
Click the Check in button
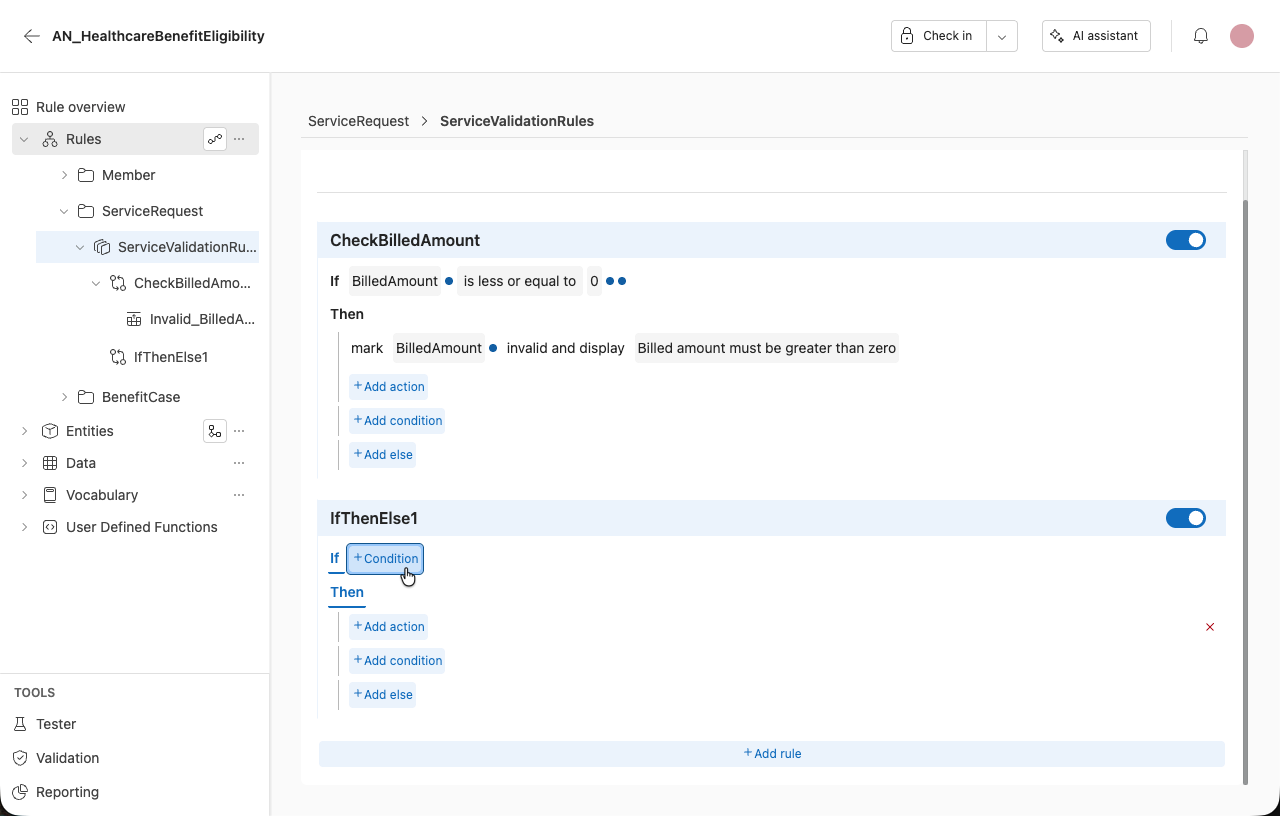point(938,36)
